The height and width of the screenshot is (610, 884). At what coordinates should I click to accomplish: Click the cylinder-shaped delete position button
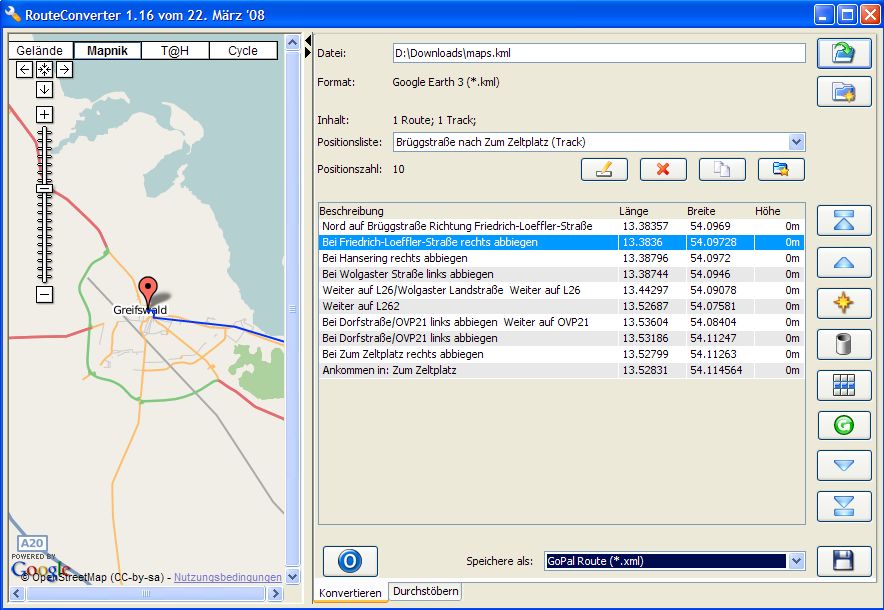(844, 344)
